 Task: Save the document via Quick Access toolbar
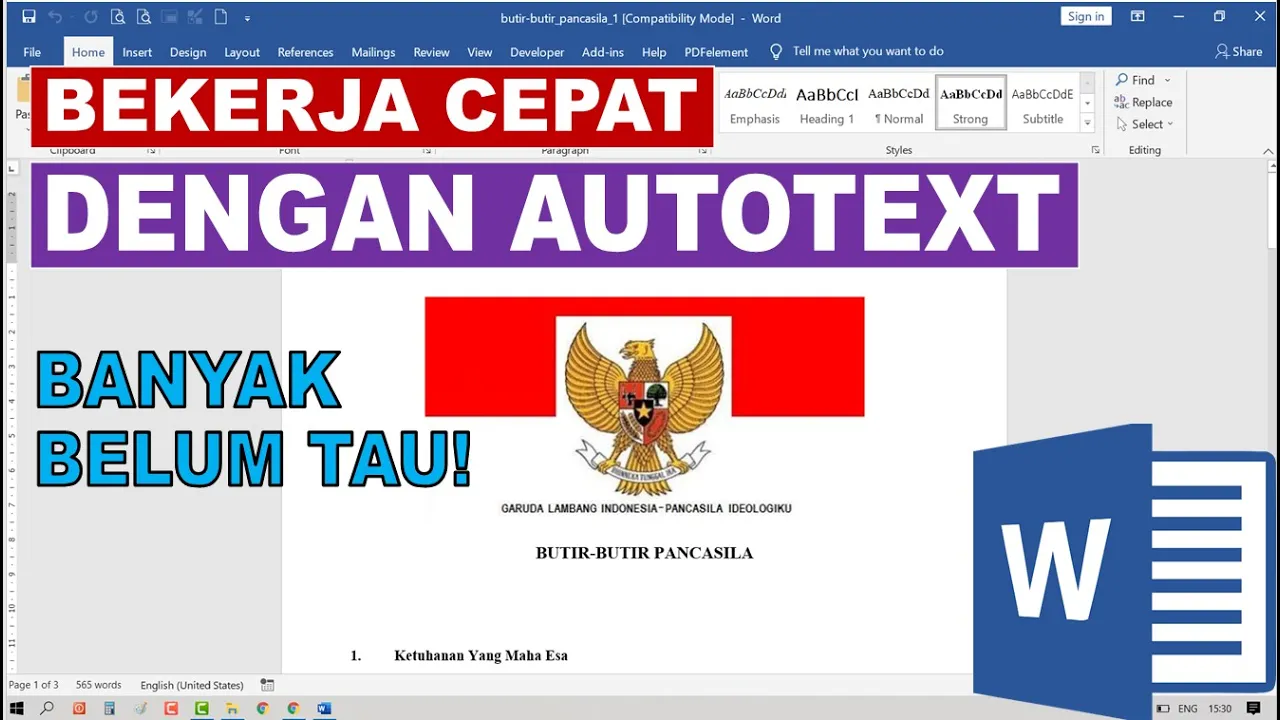click(x=28, y=17)
